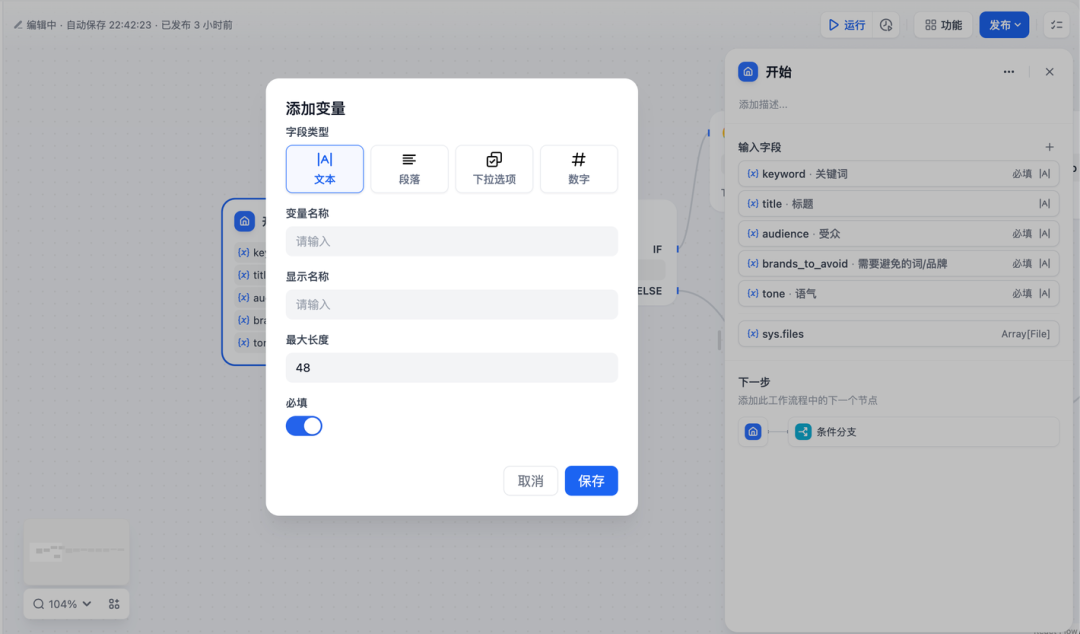Image resolution: width=1080 pixels, height=634 pixels.
Task: Close the 开始 panel
Action: 1049,72
